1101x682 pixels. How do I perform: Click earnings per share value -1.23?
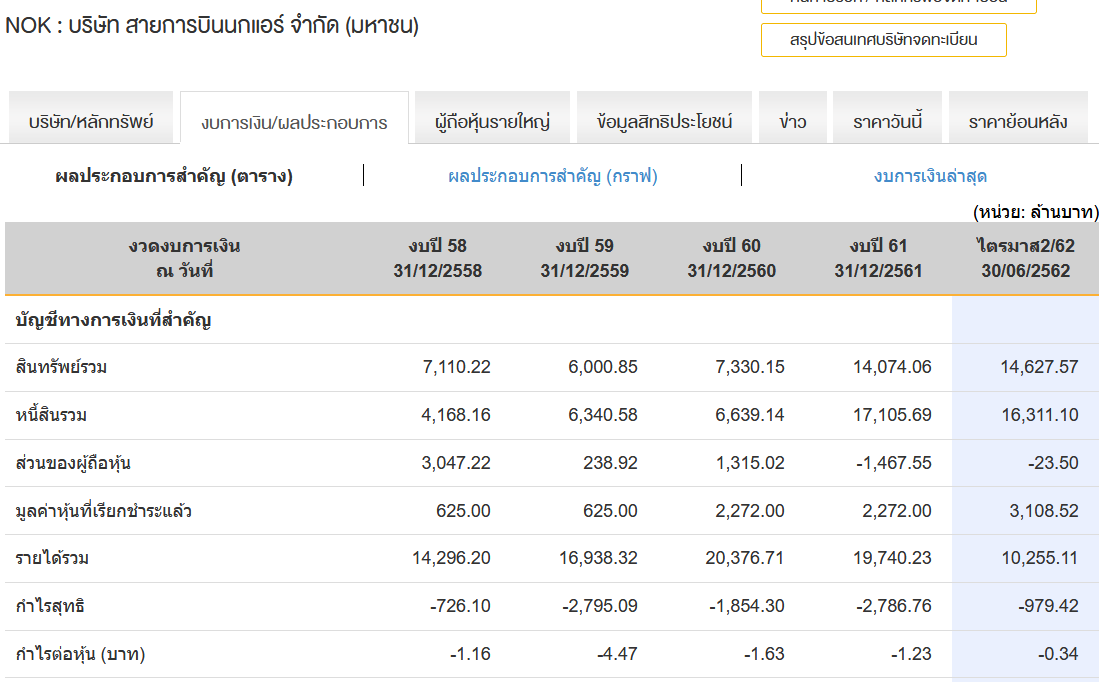point(911,654)
